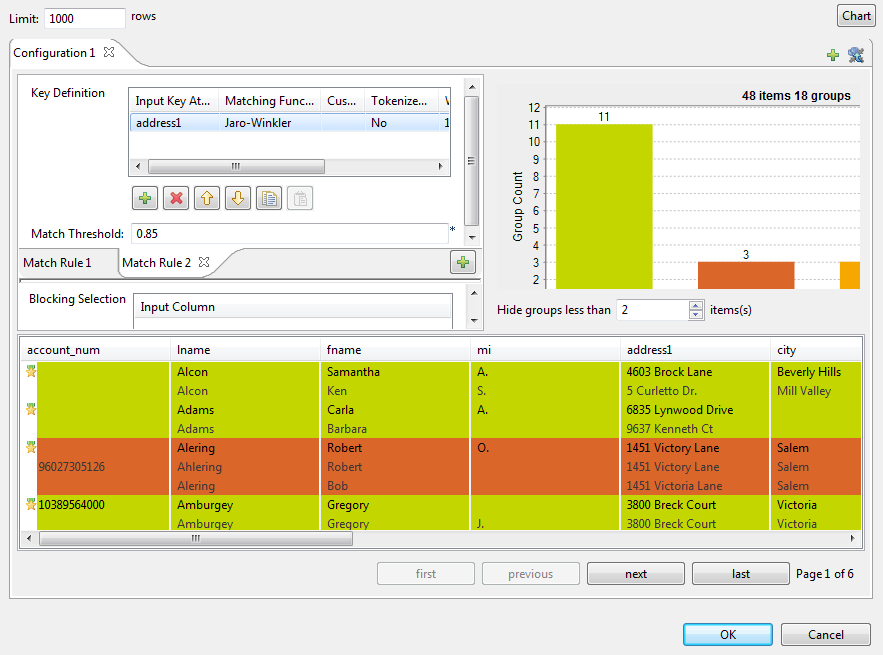Add a new configuration with the plus icon
This screenshot has height=655, width=883.
[833, 55]
